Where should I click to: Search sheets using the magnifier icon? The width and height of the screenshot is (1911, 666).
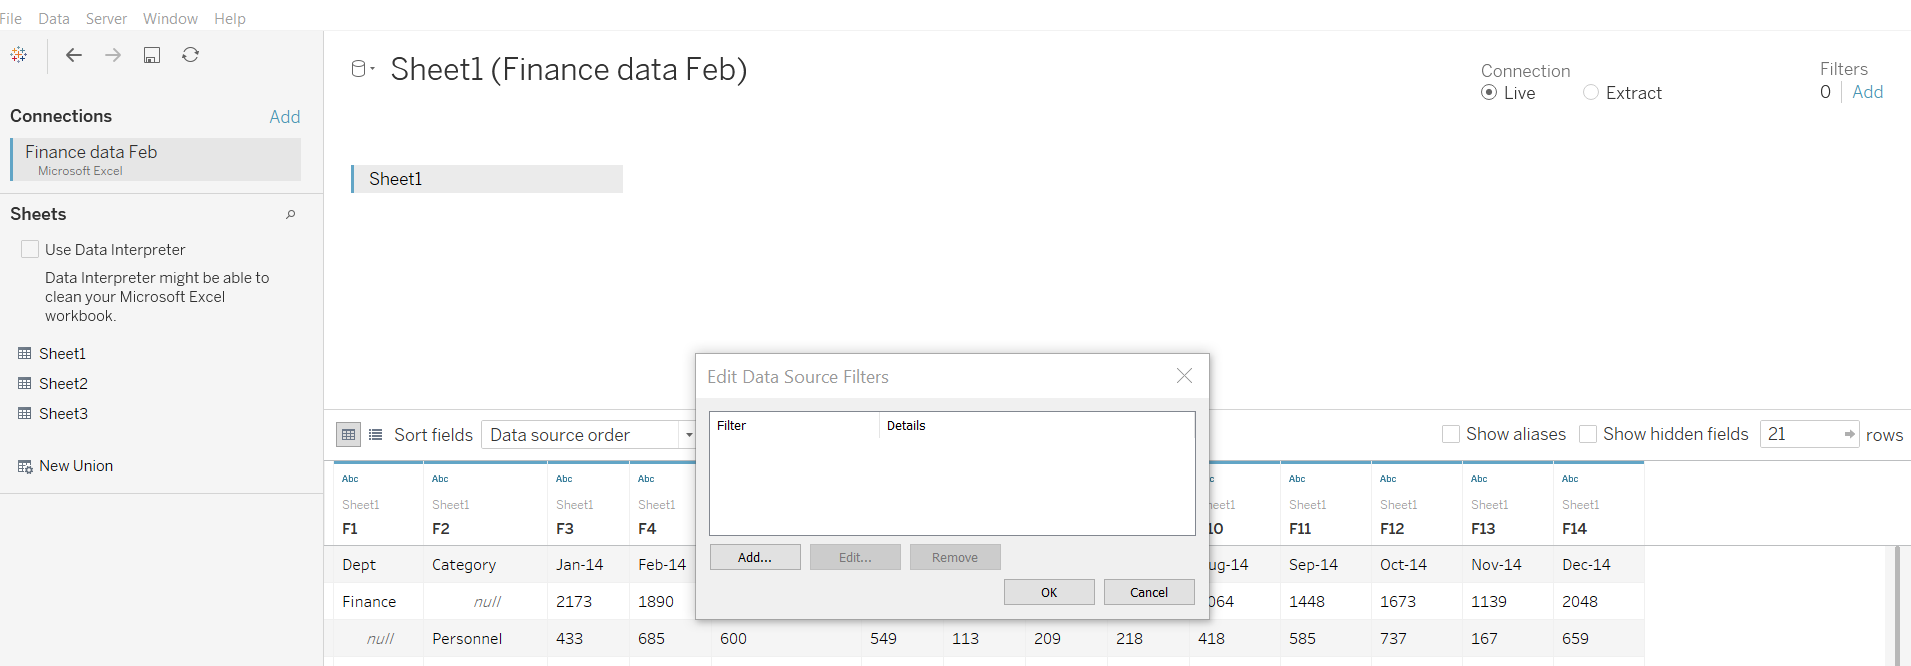(x=291, y=214)
